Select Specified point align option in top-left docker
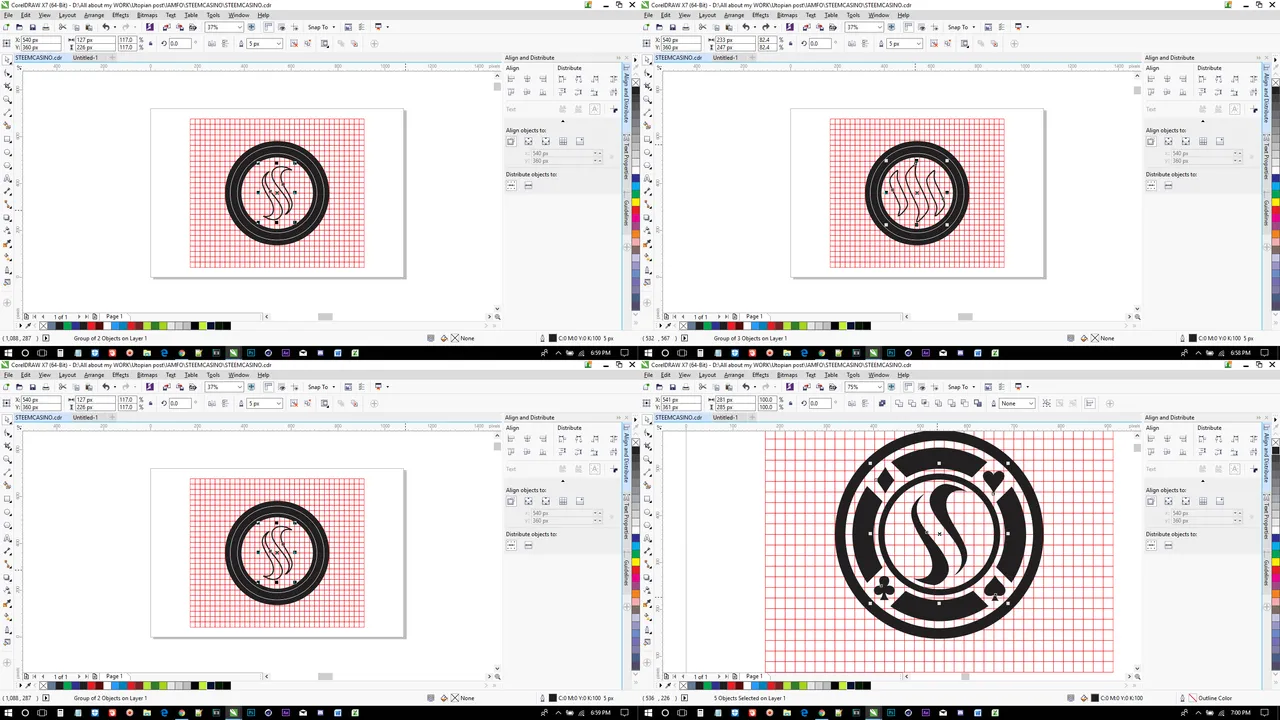The width and height of the screenshot is (1280, 720). click(x=579, y=141)
